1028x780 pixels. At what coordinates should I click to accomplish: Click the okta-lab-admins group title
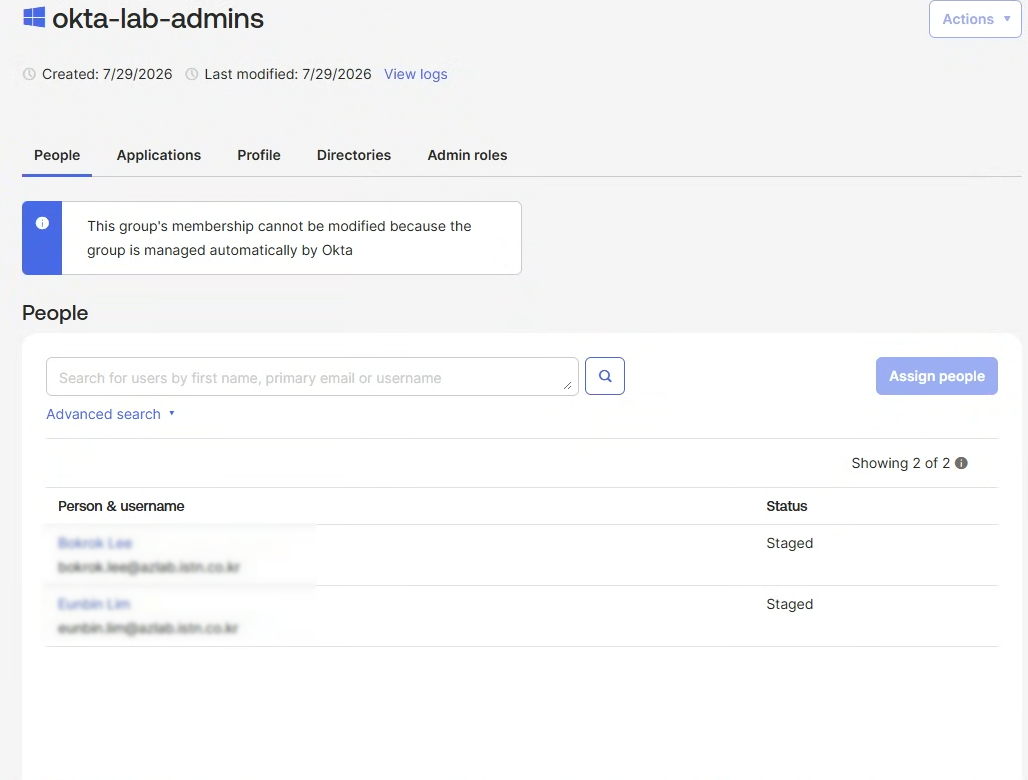click(x=158, y=18)
